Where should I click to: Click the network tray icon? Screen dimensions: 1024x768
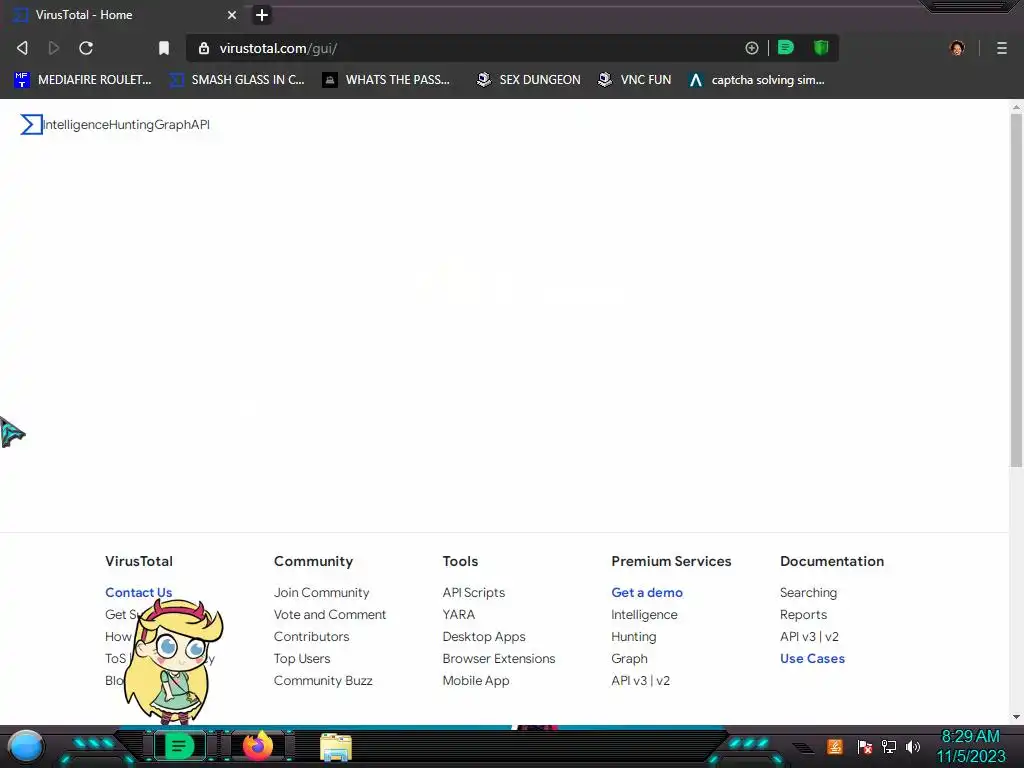(x=889, y=746)
